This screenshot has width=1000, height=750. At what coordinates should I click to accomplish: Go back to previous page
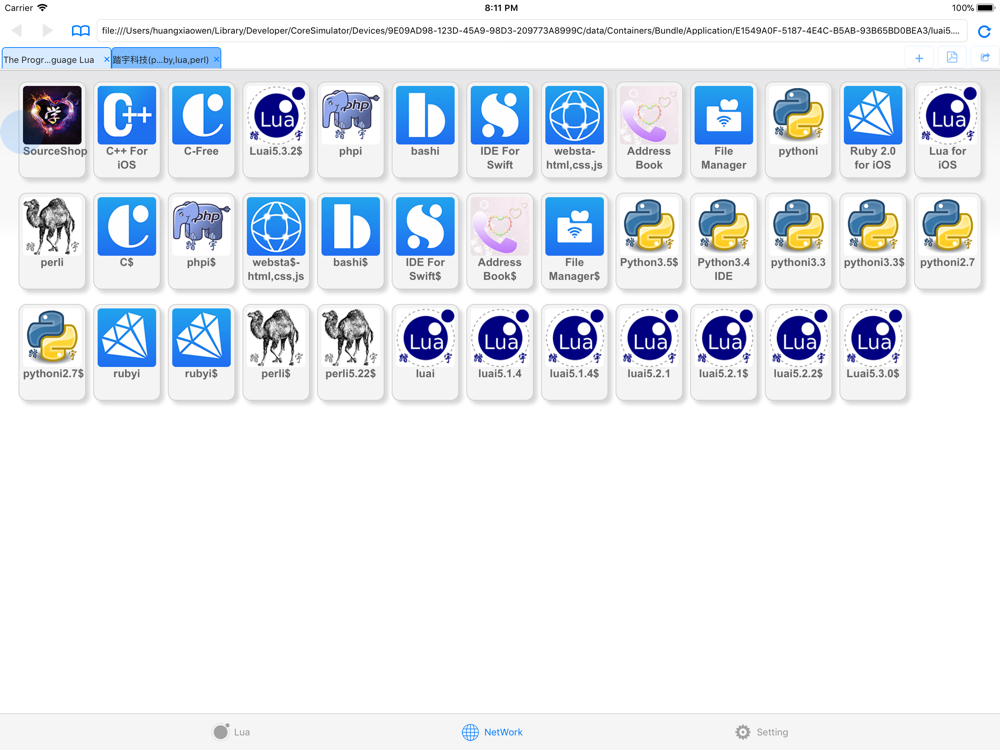pos(17,31)
